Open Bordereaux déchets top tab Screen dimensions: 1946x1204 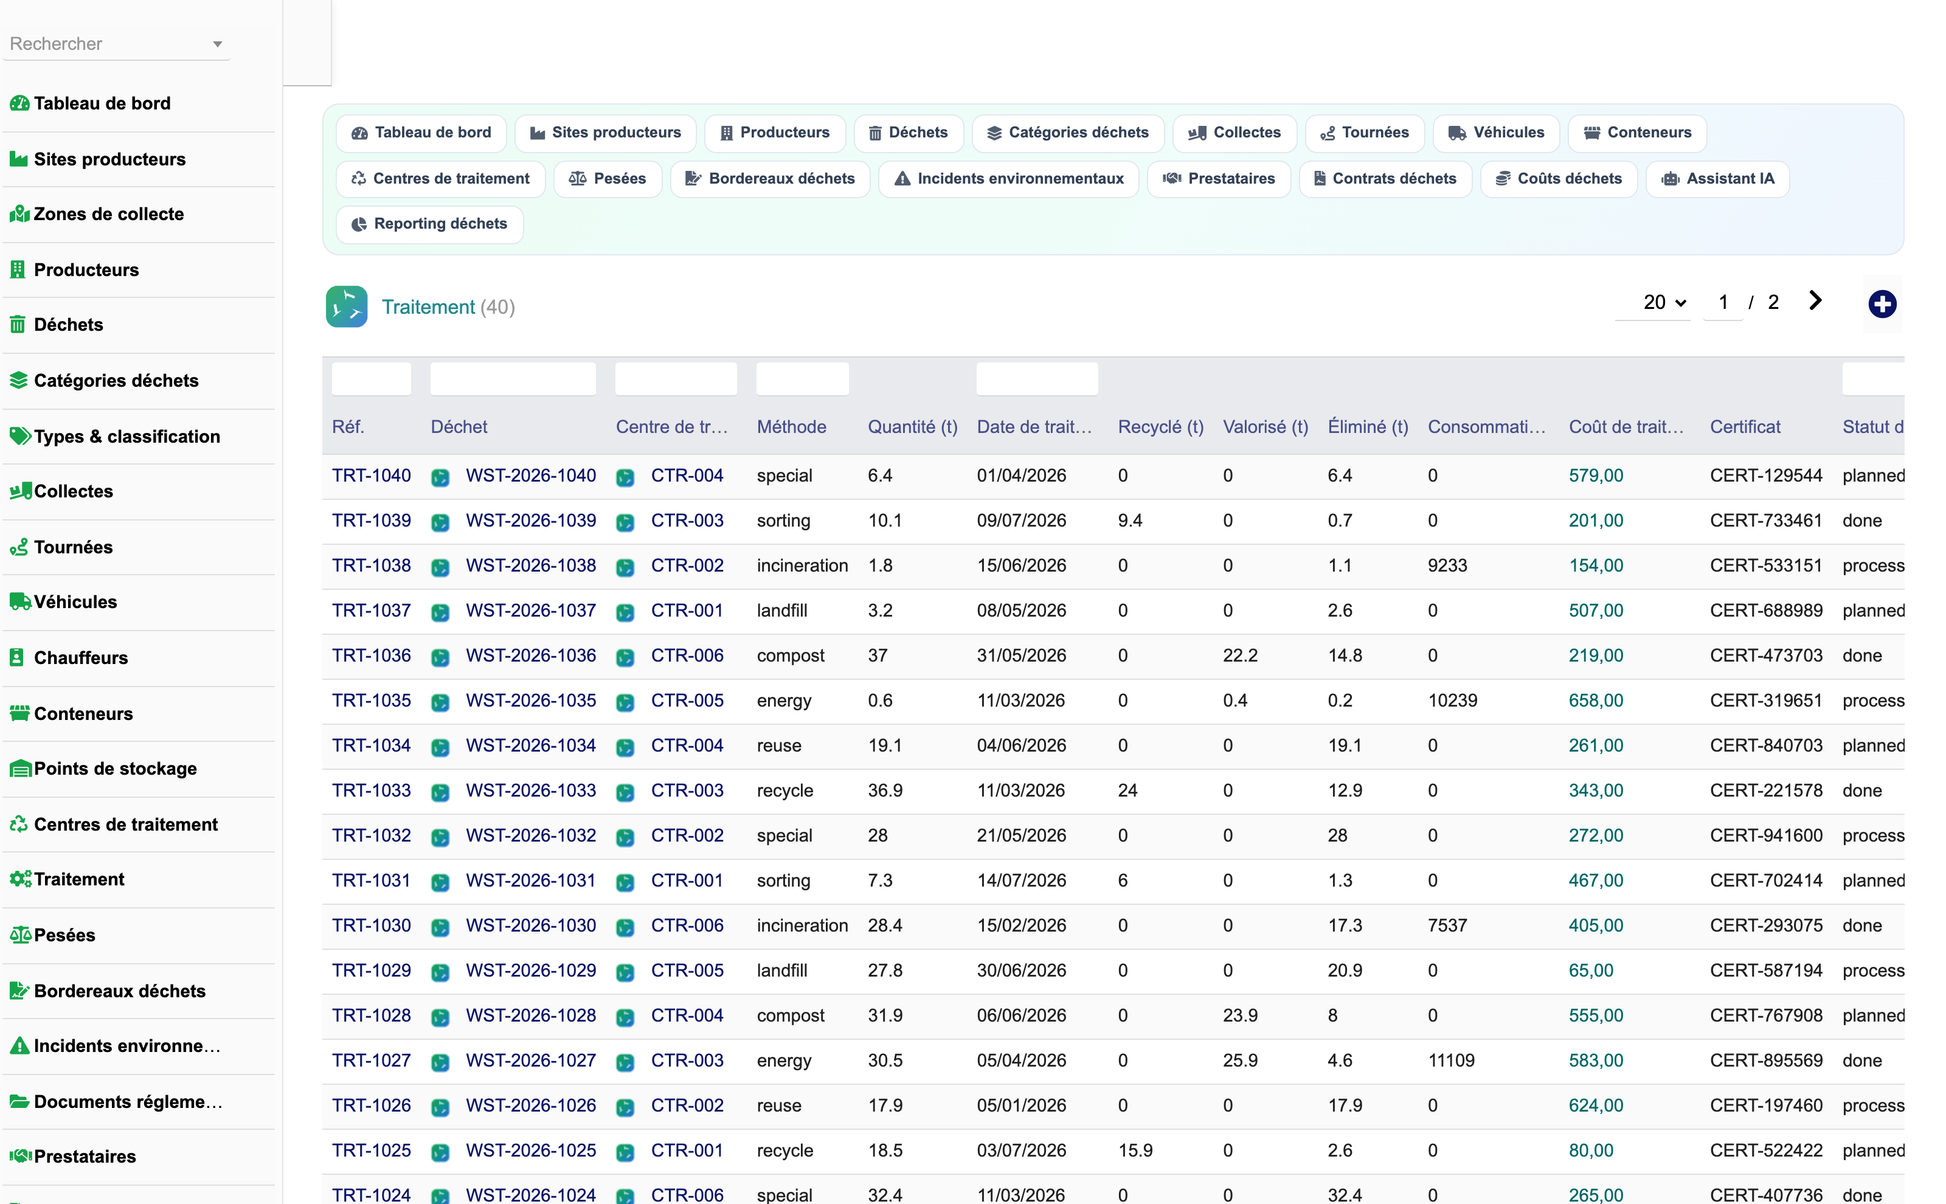(x=770, y=179)
